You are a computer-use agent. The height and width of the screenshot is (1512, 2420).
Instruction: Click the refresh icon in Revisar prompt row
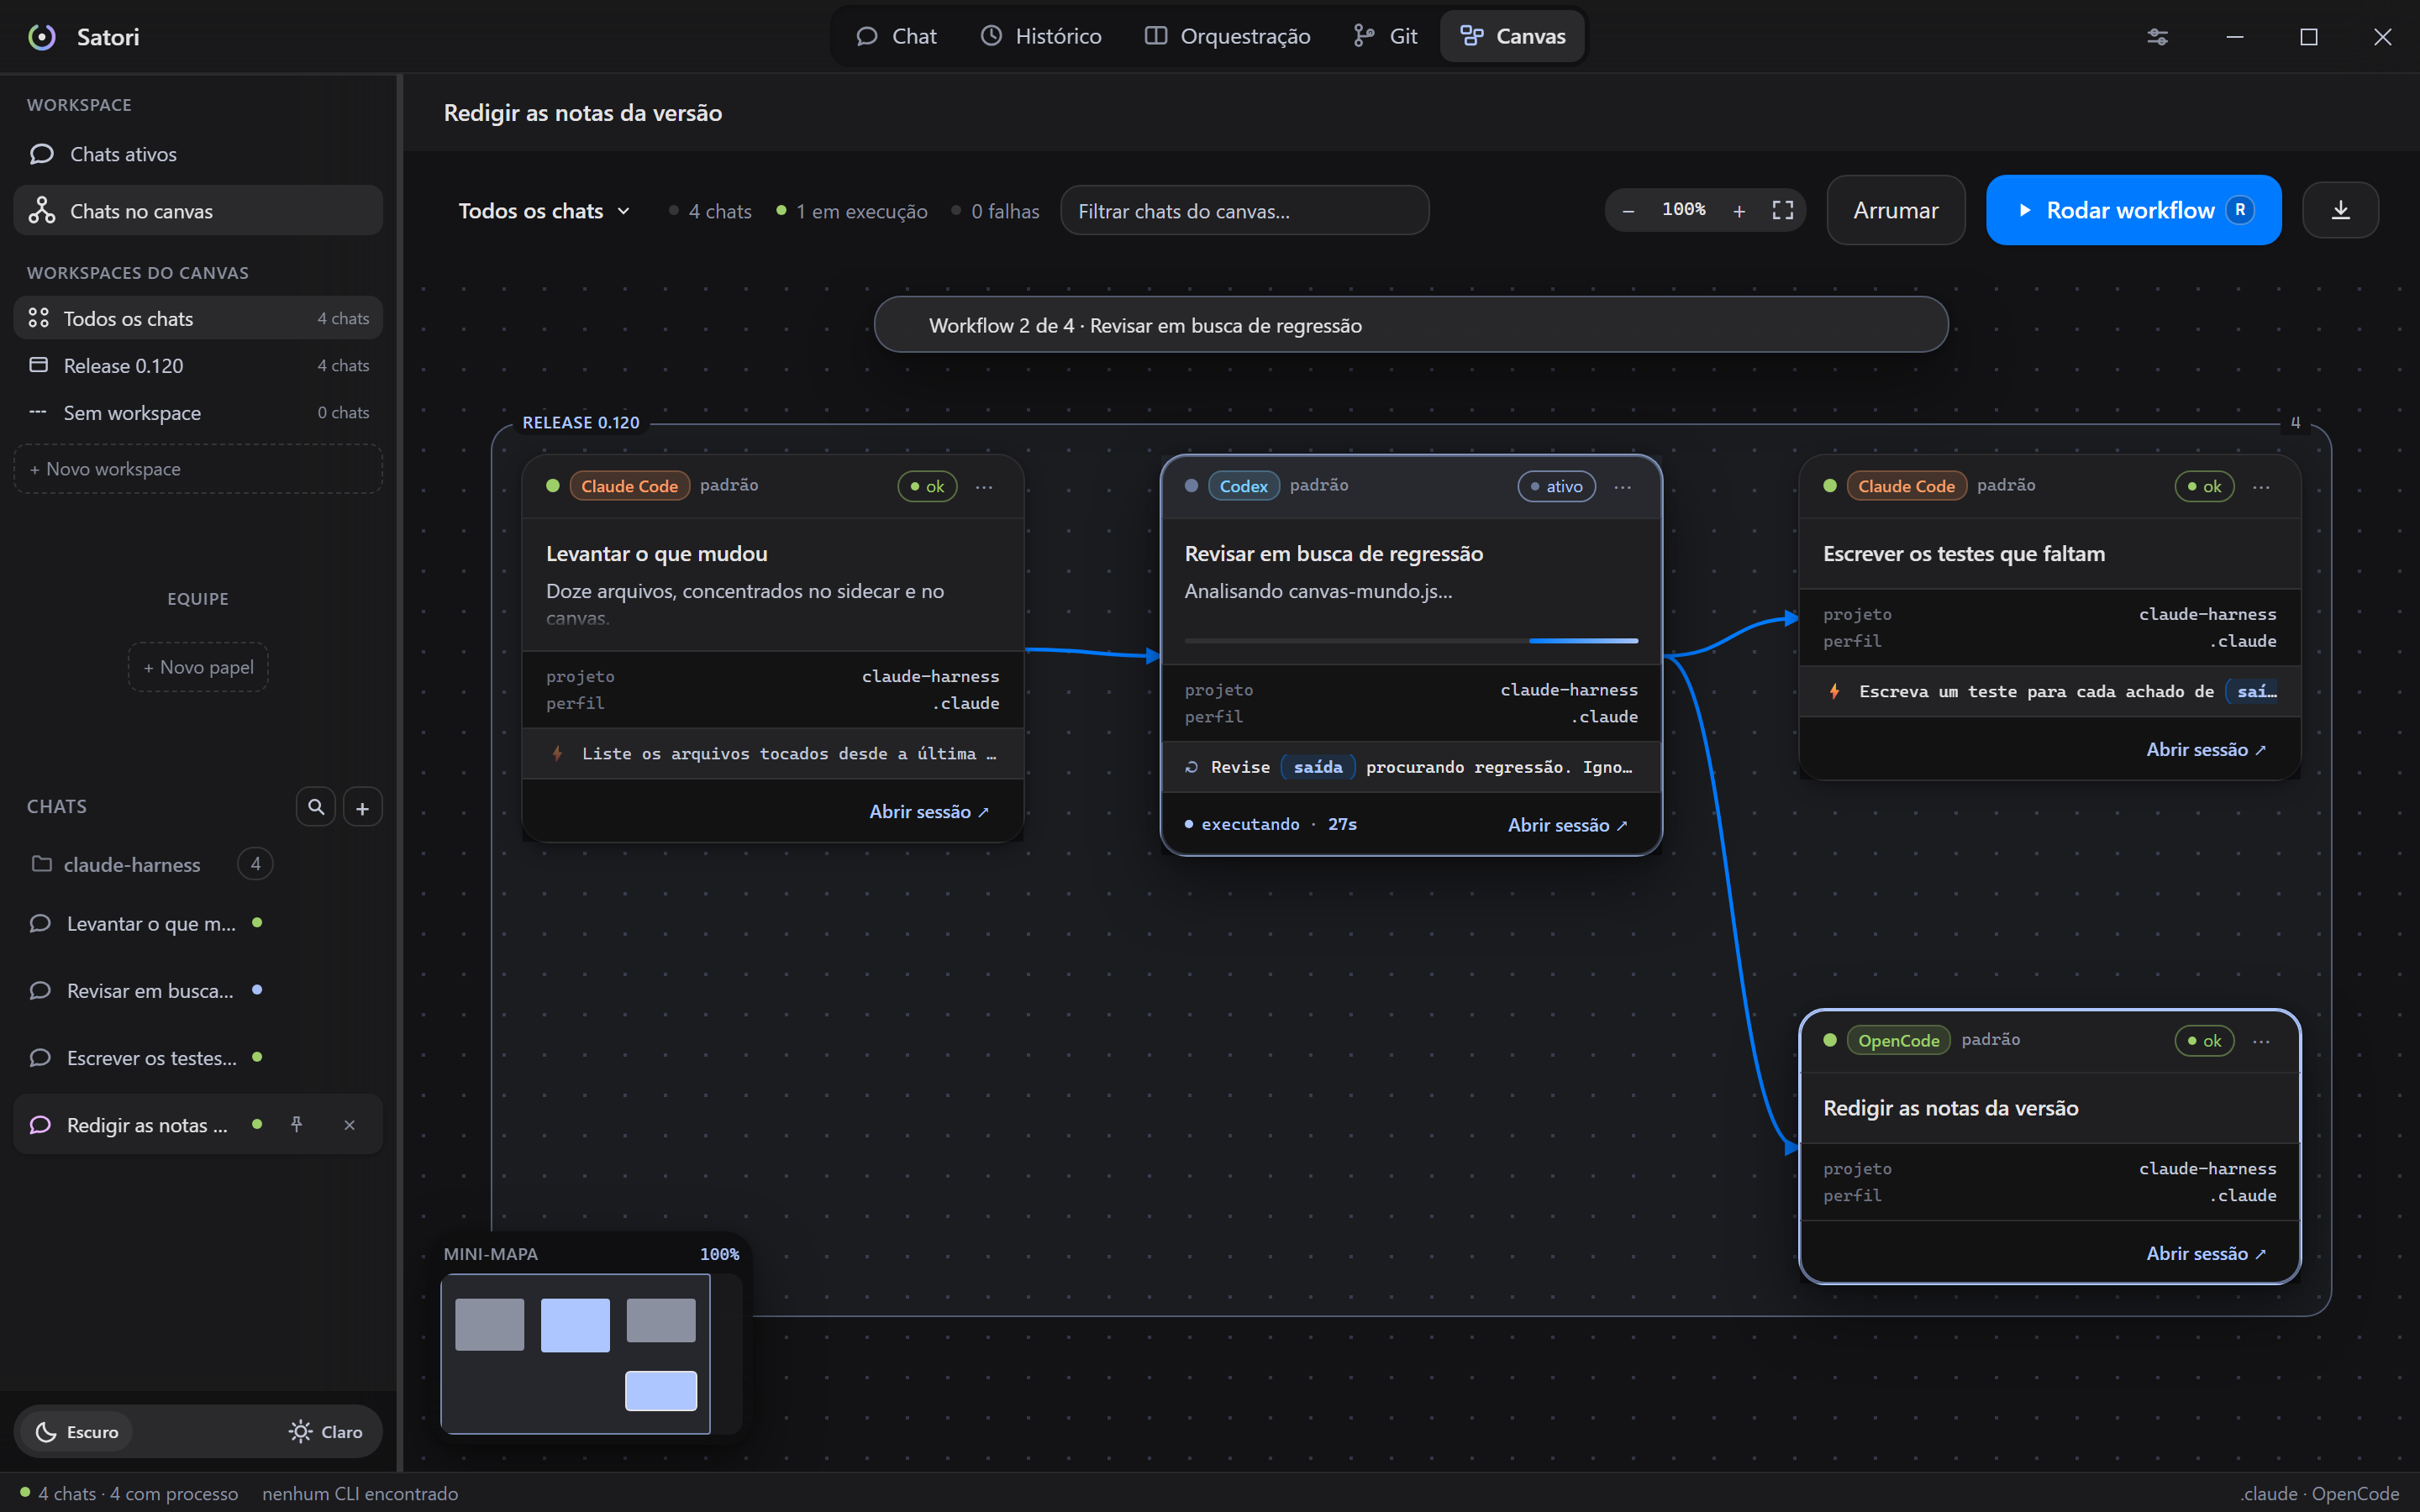pyautogui.click(x=1192, y=767)
